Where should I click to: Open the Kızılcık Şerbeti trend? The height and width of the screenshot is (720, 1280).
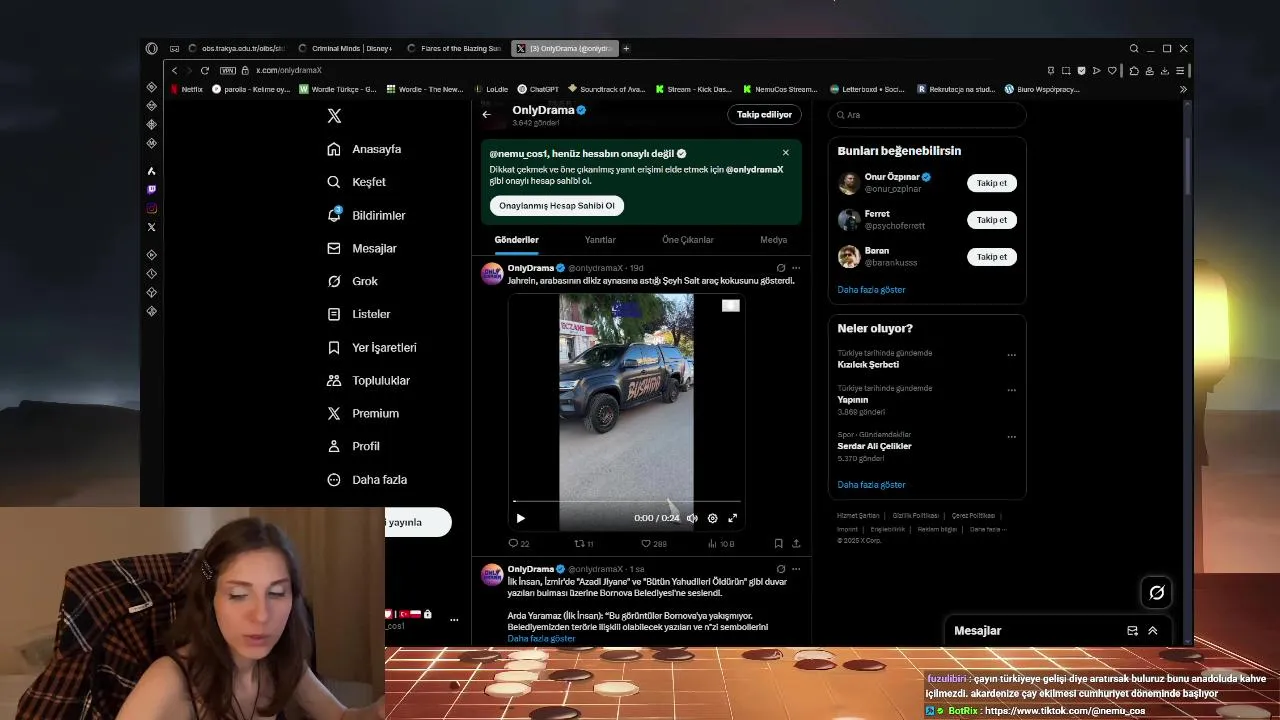tap(868, 365)
